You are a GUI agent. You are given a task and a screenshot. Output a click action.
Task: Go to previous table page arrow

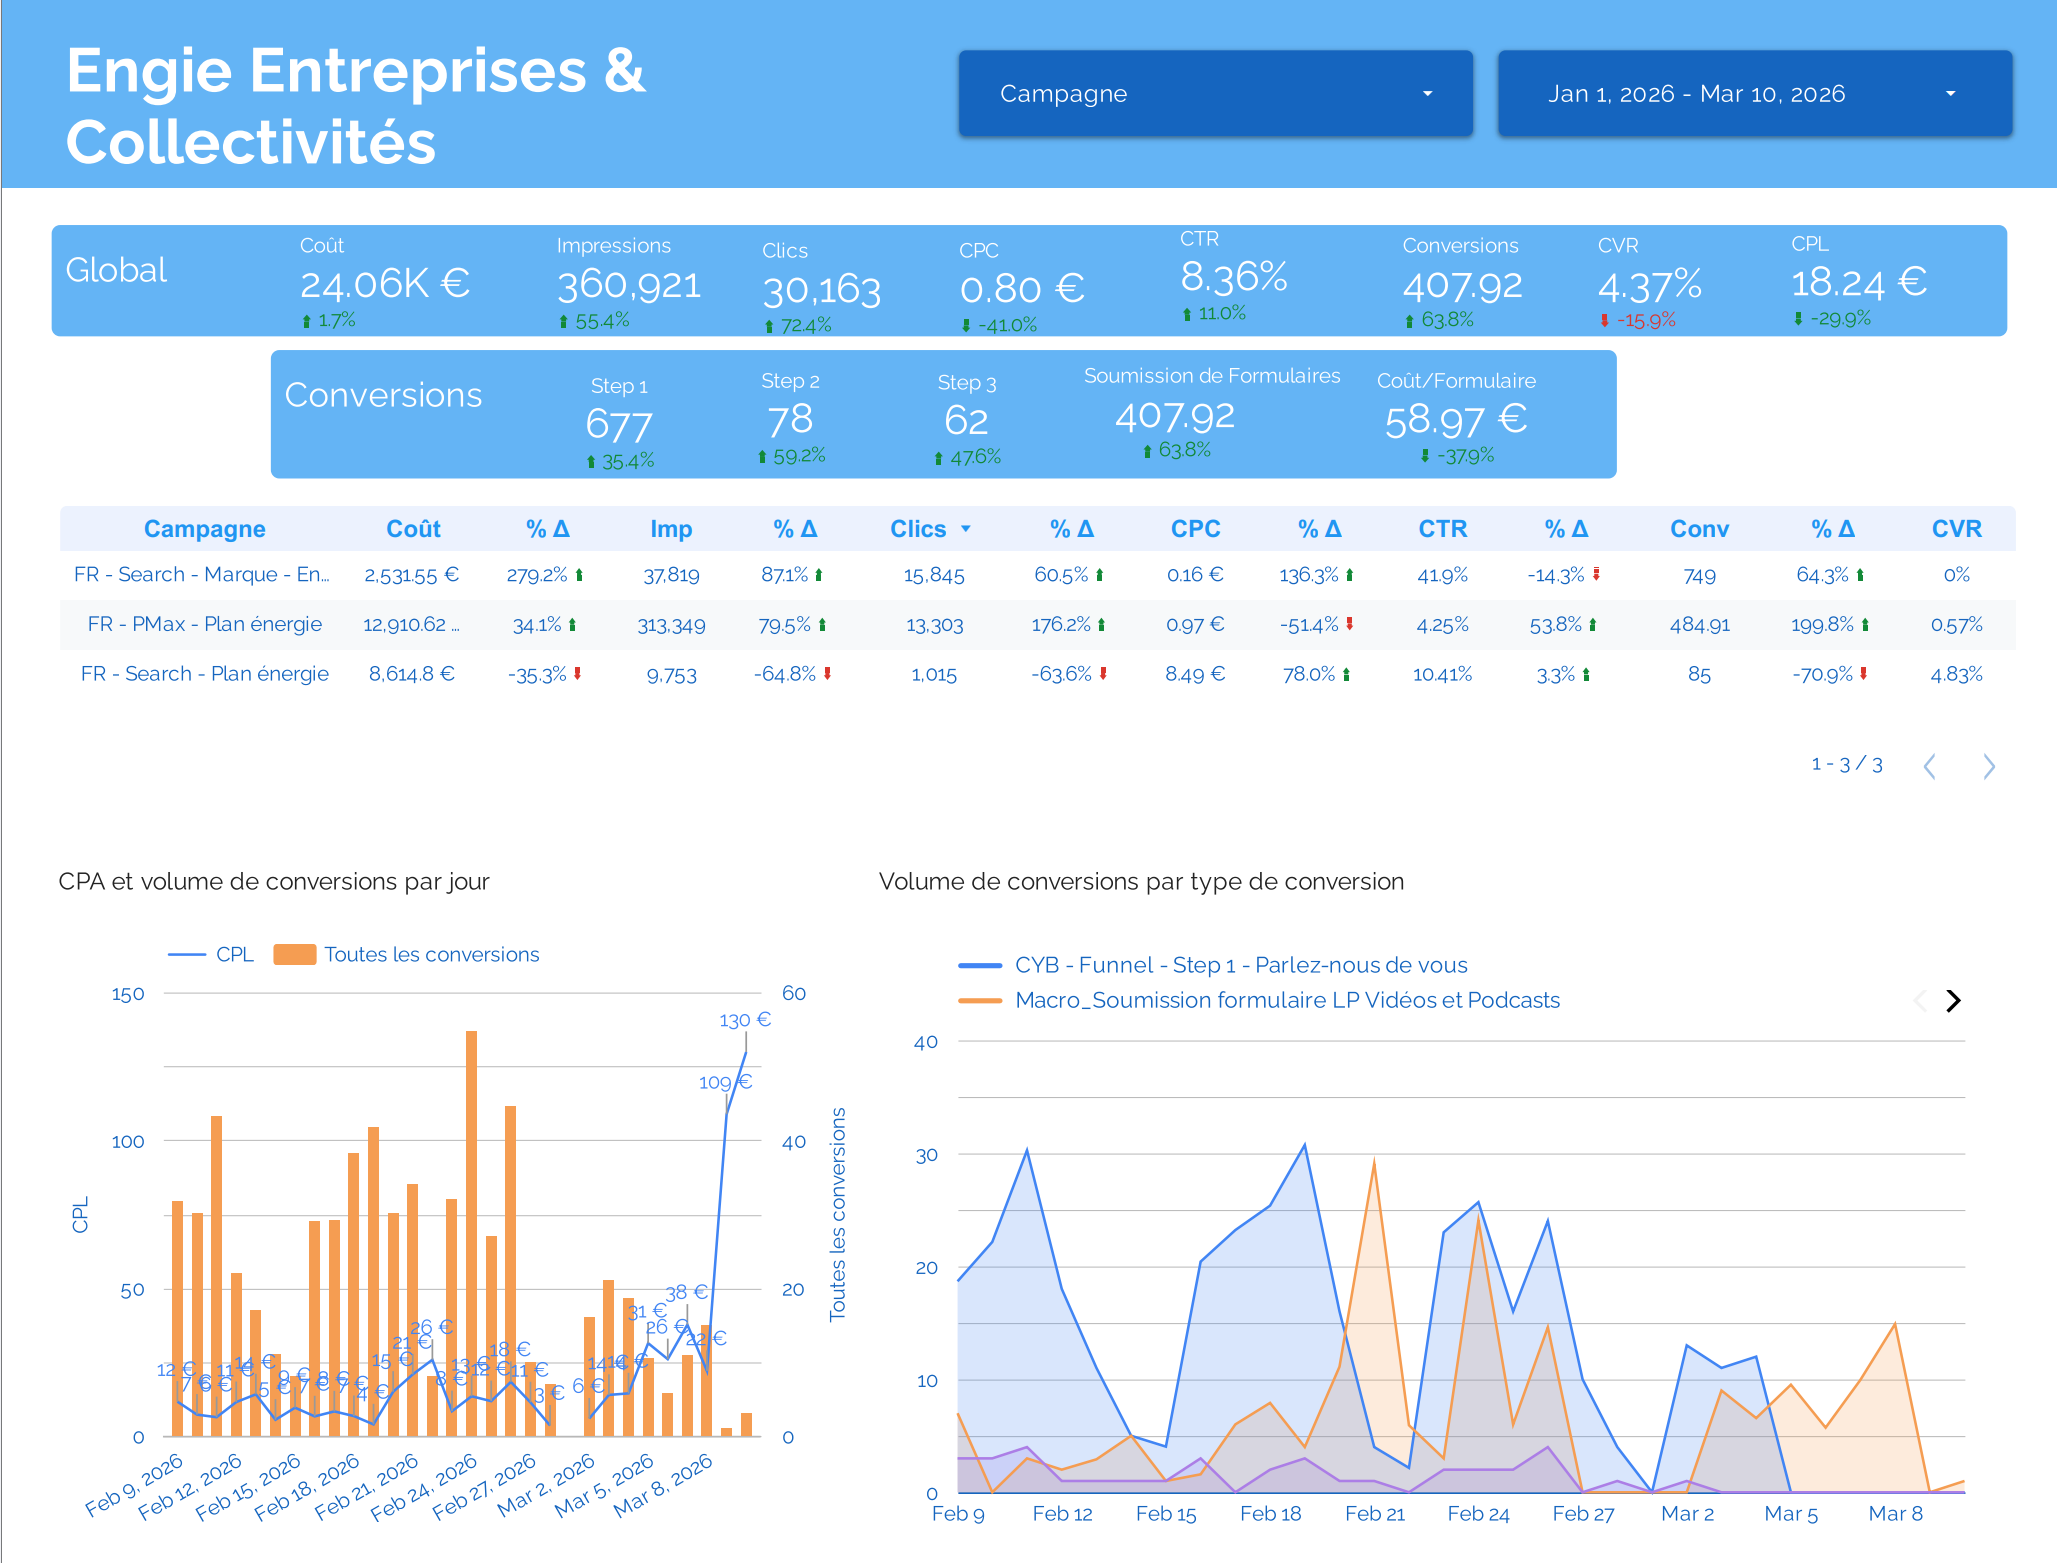(x=1929, y=766)
